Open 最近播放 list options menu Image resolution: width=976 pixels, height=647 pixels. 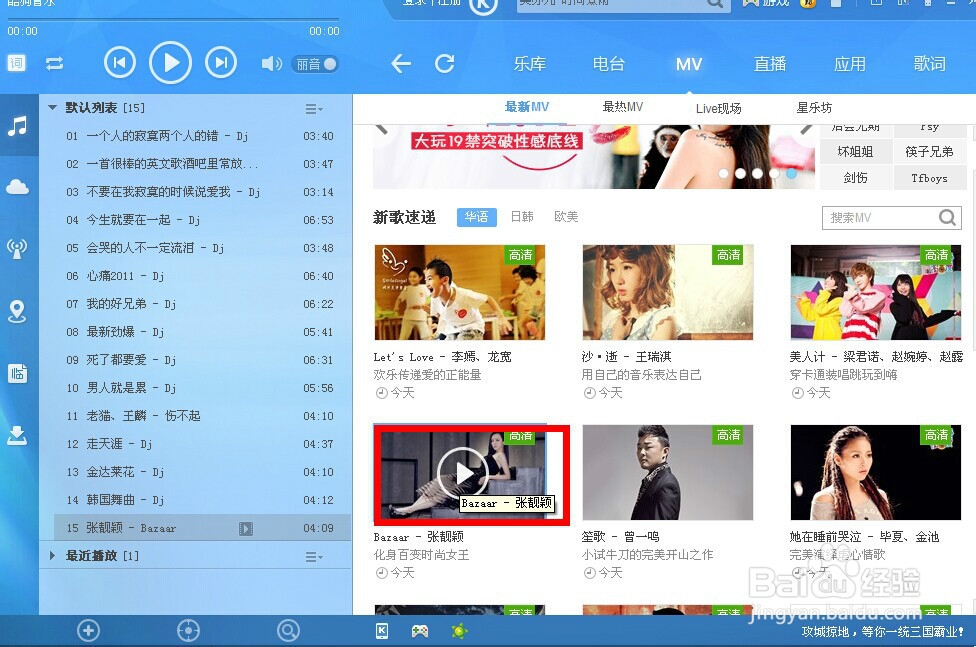coord(314,557)
